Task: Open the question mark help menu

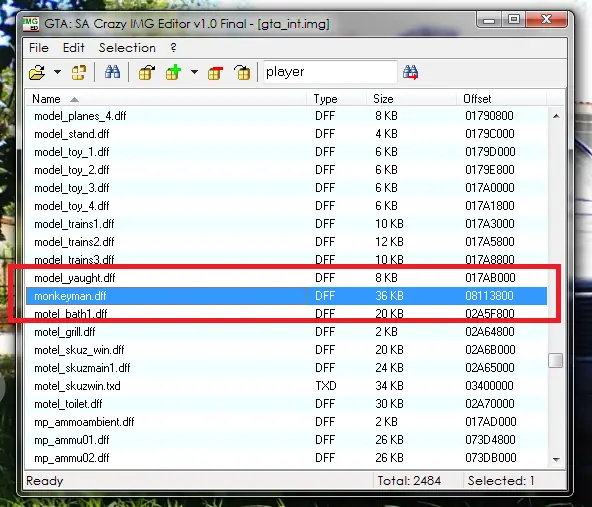Action: (173, 48)
